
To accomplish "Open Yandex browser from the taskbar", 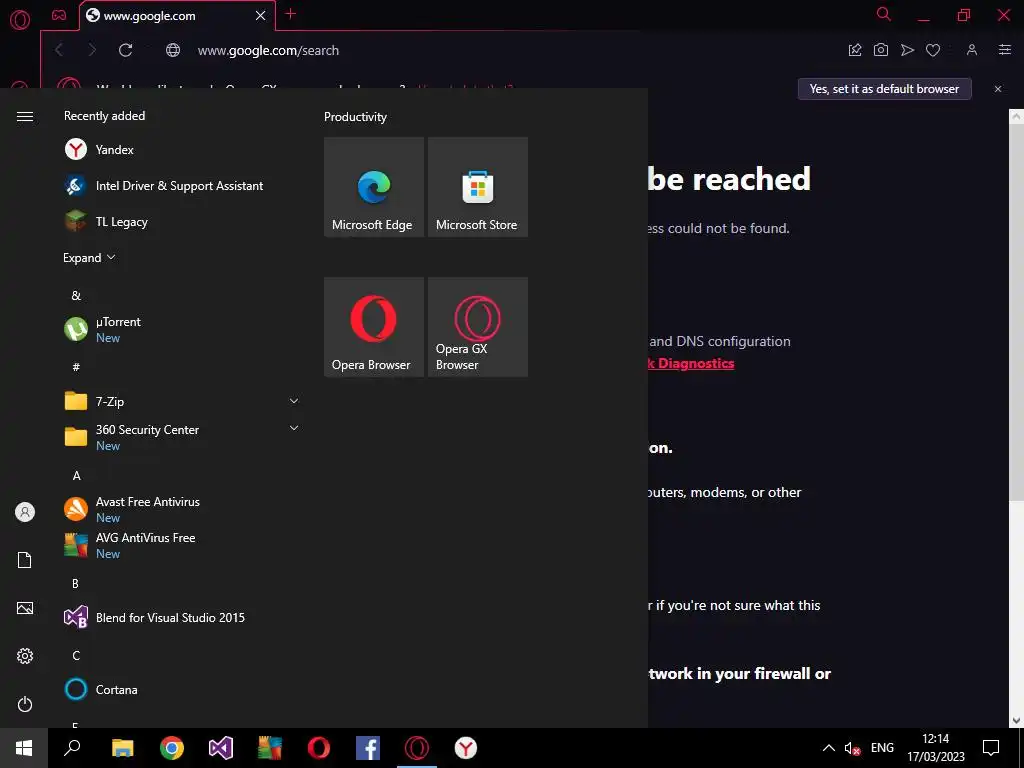I will [466, 748].
